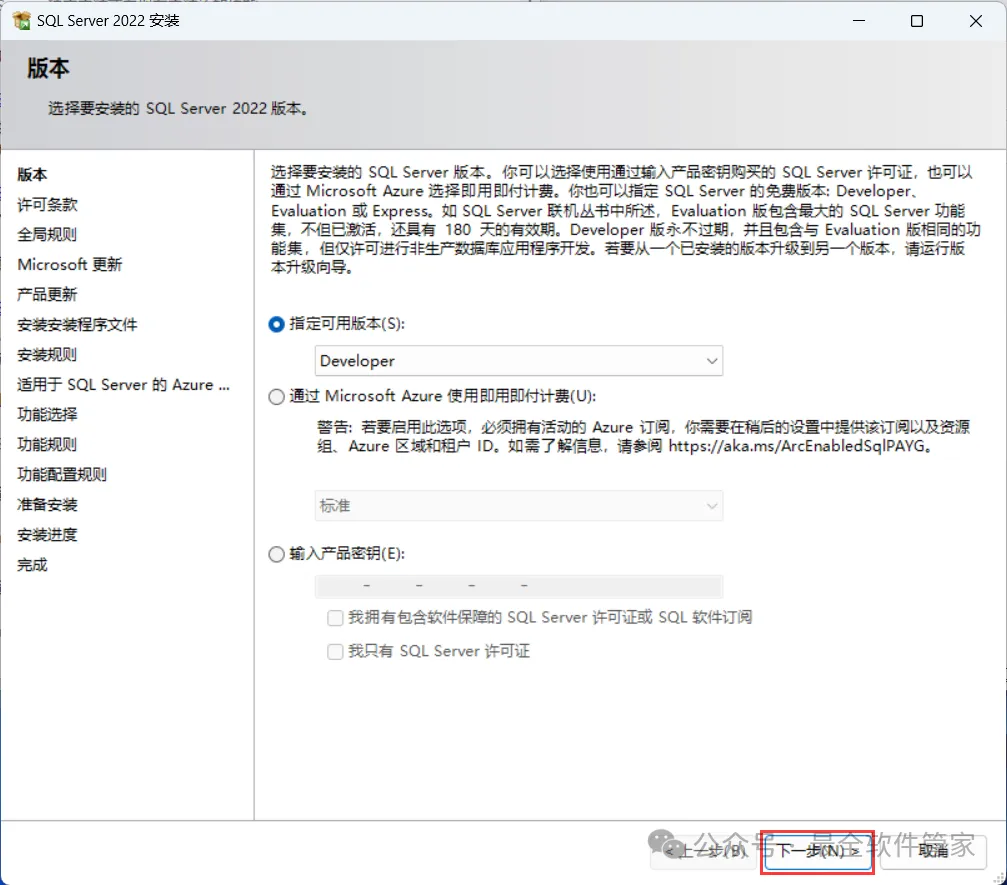This screenshot has height=885, width=1007.
Task: Click 安装规则 in the step list
Action: click(47, 355)
